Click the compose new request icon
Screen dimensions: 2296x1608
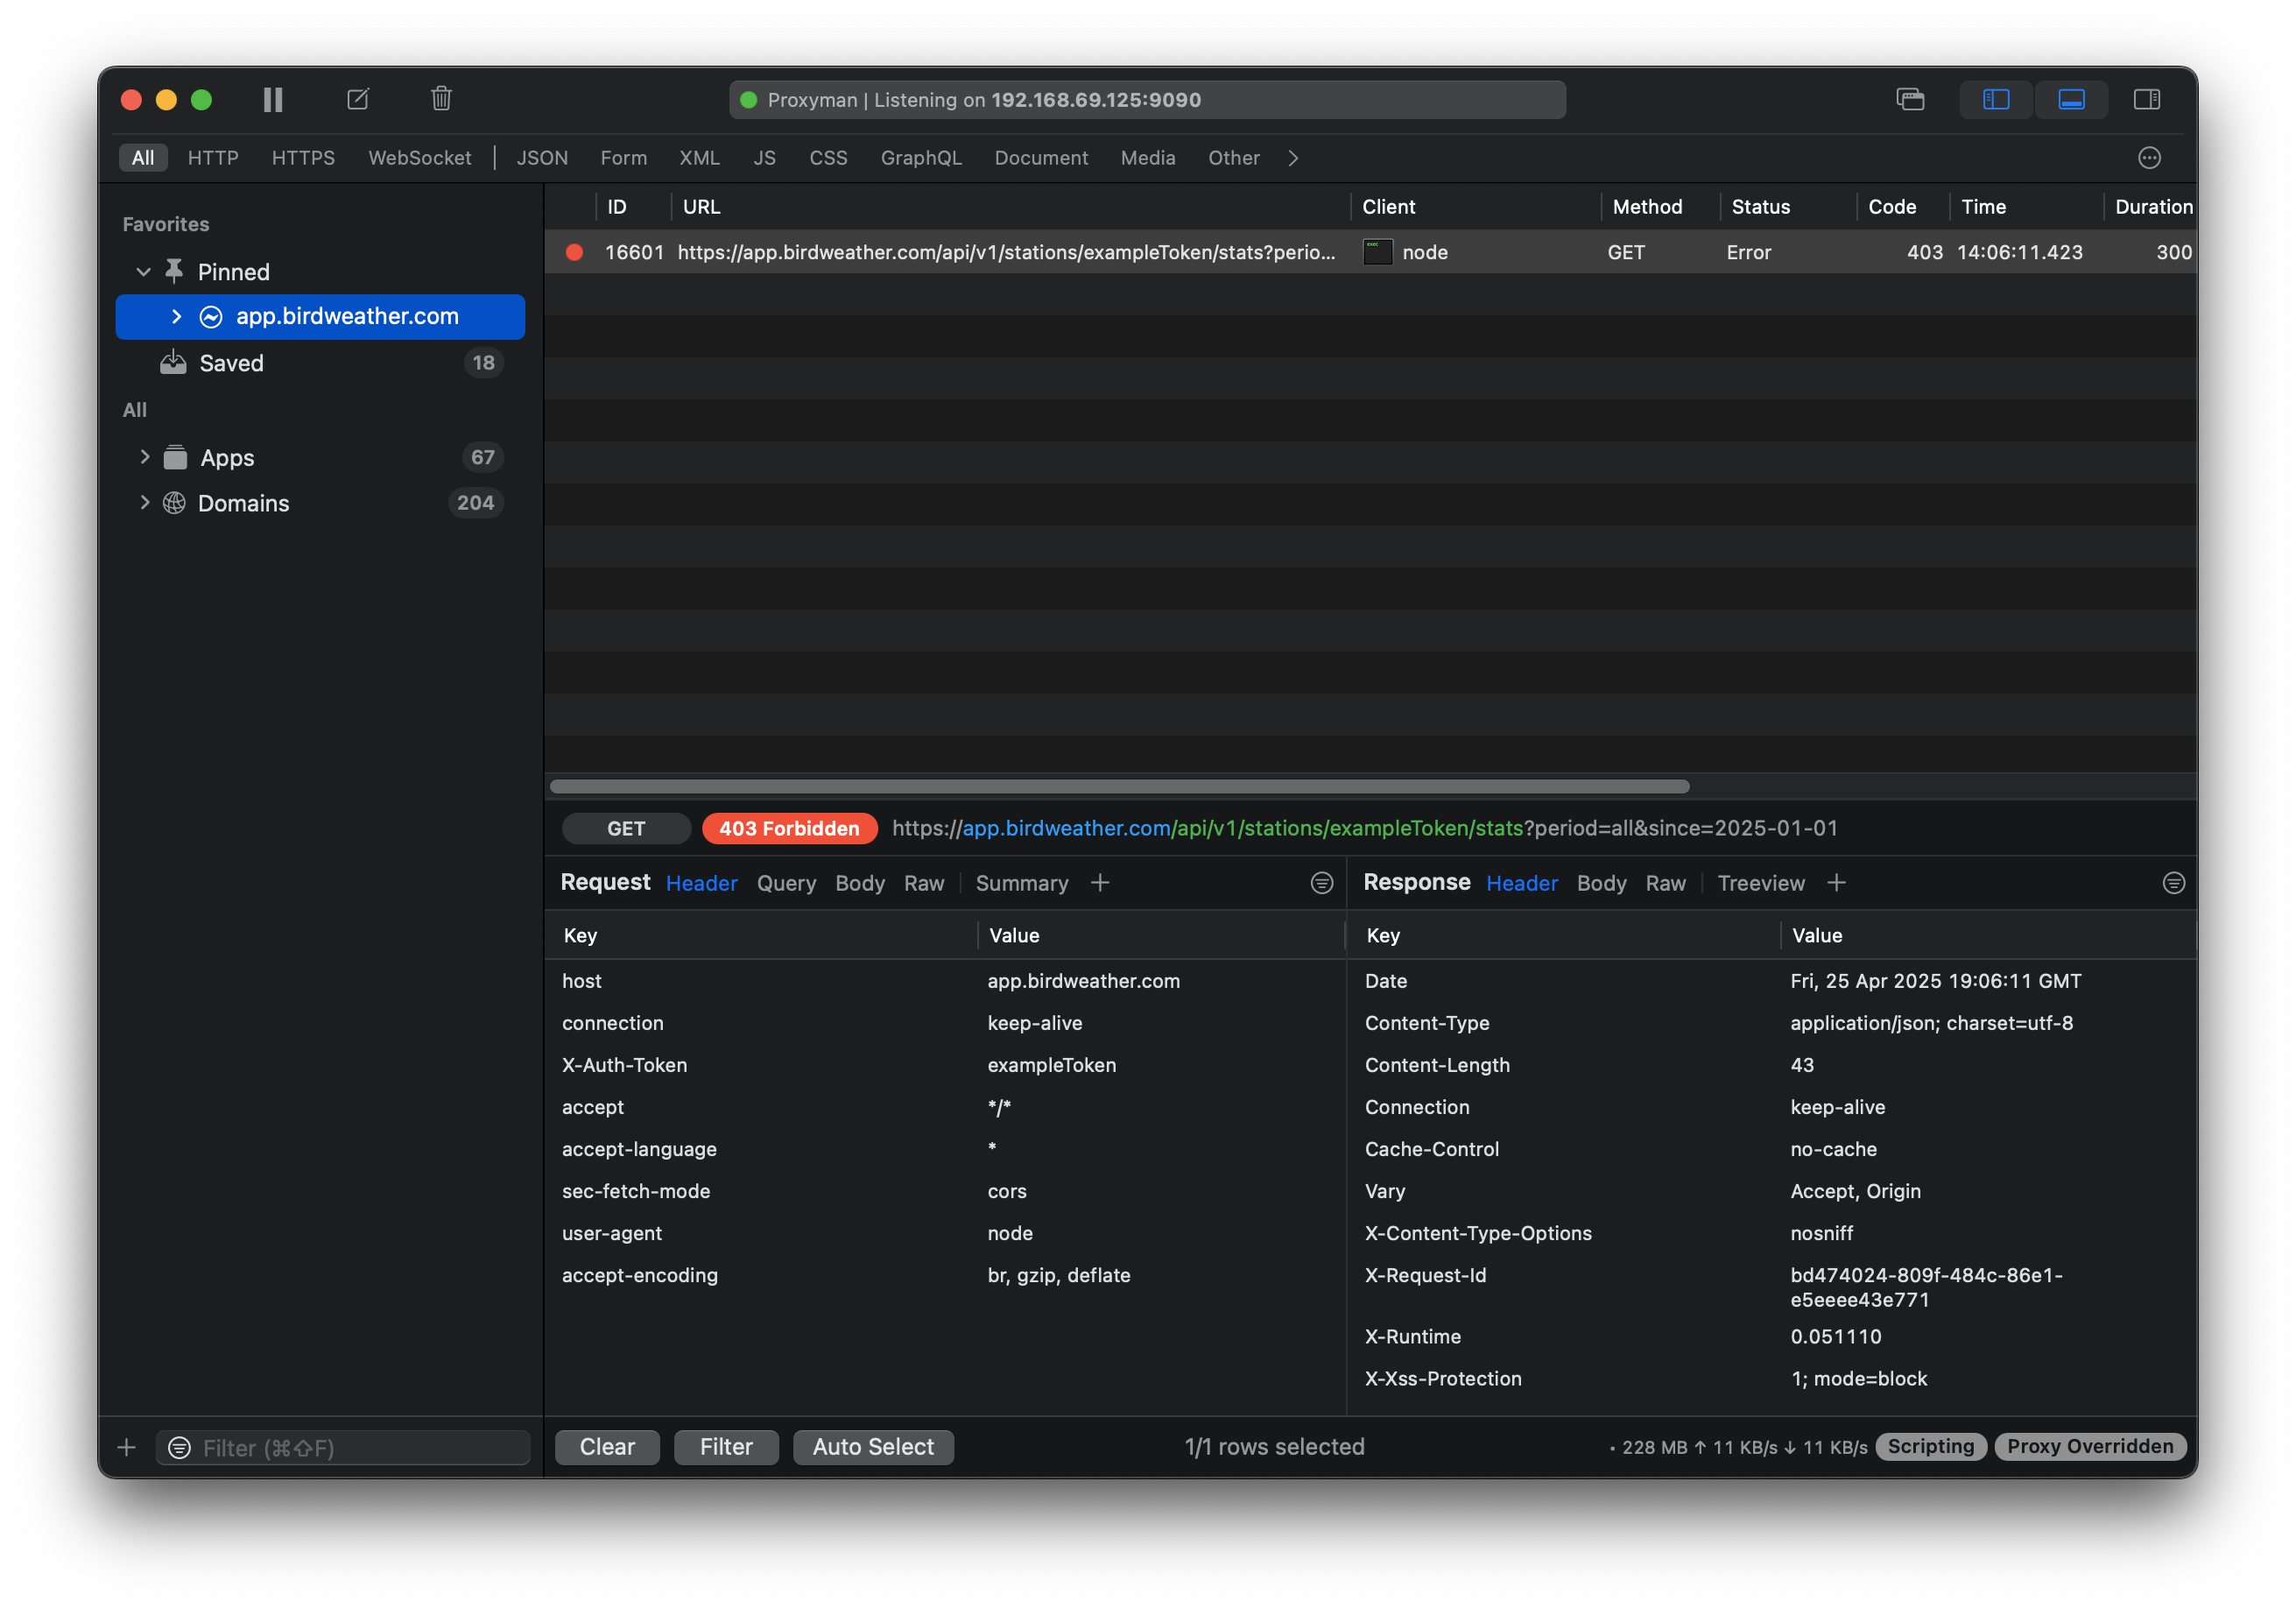pos(358,99)
